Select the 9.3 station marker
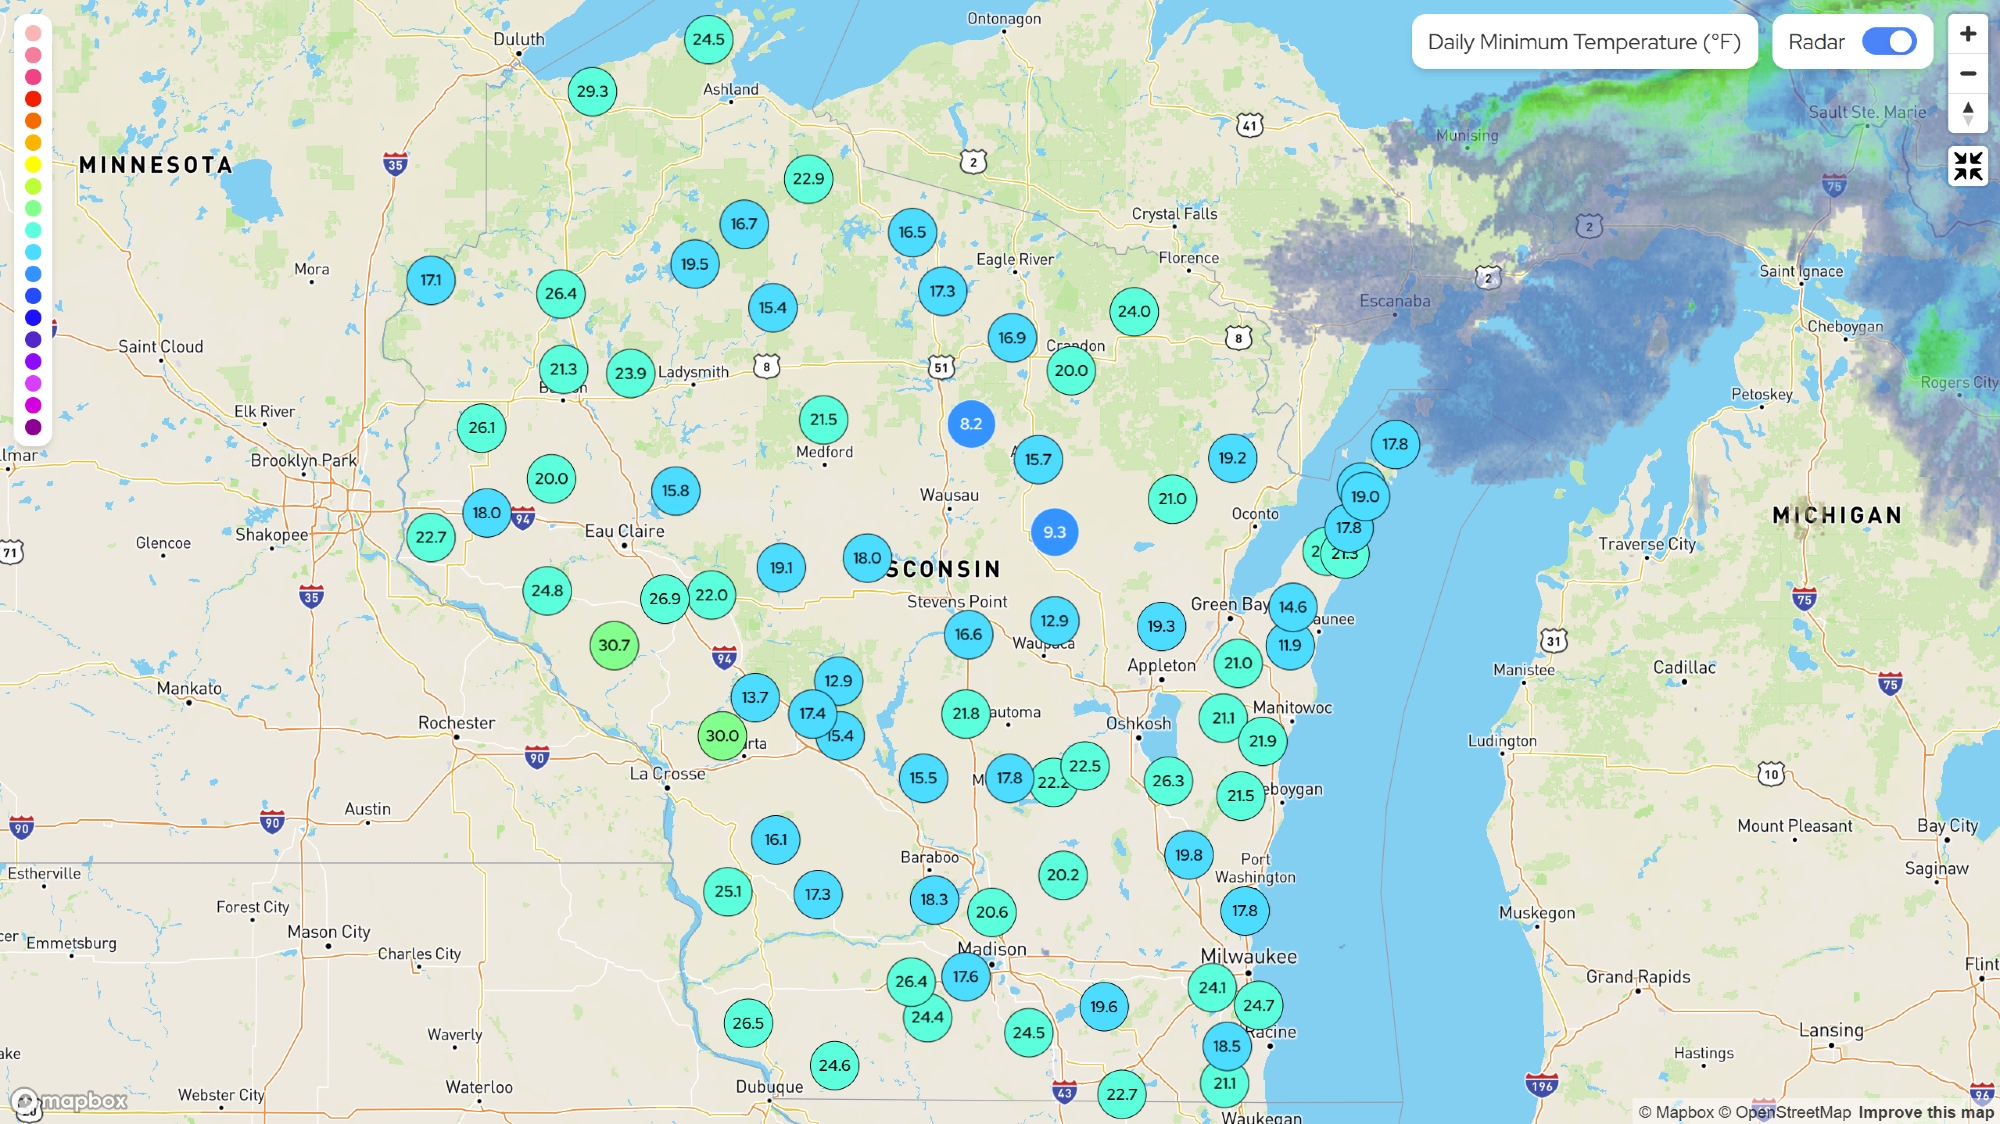 [1055, 532]
